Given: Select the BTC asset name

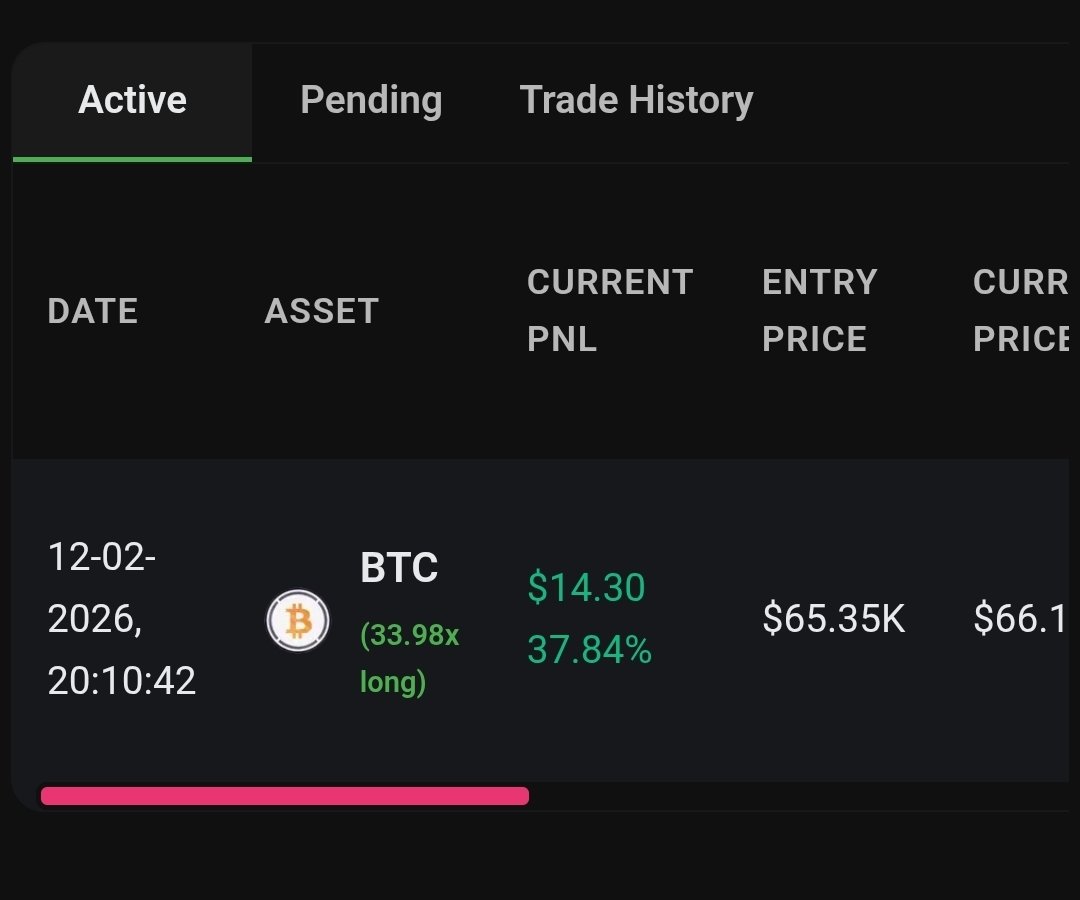Looking at the screenshot, I should (x=399, y=567).
